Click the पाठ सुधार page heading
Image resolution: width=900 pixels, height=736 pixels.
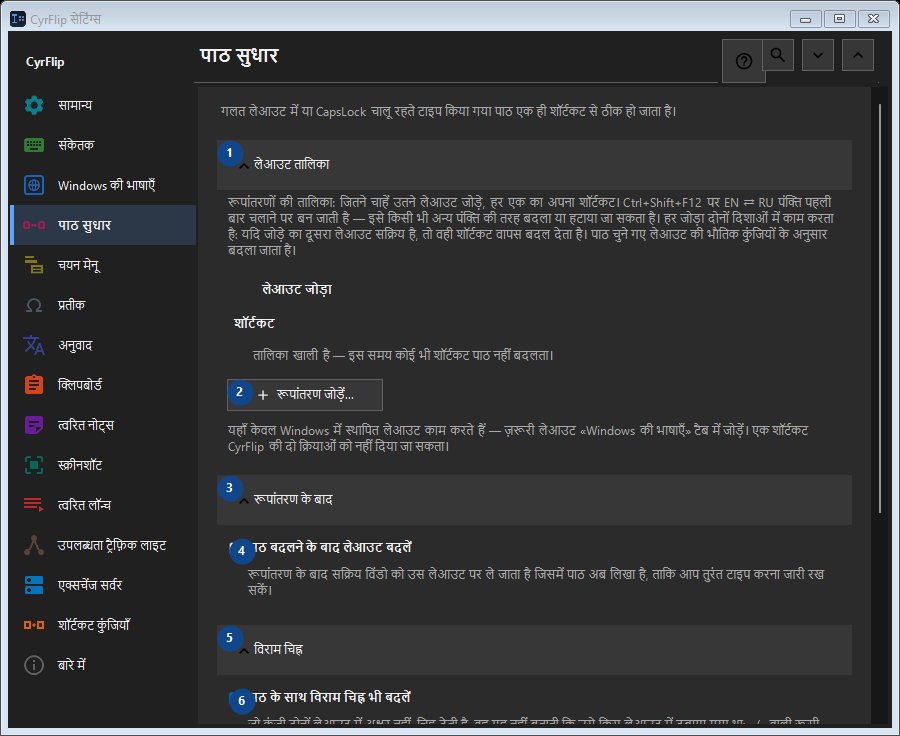click(239, 56)
